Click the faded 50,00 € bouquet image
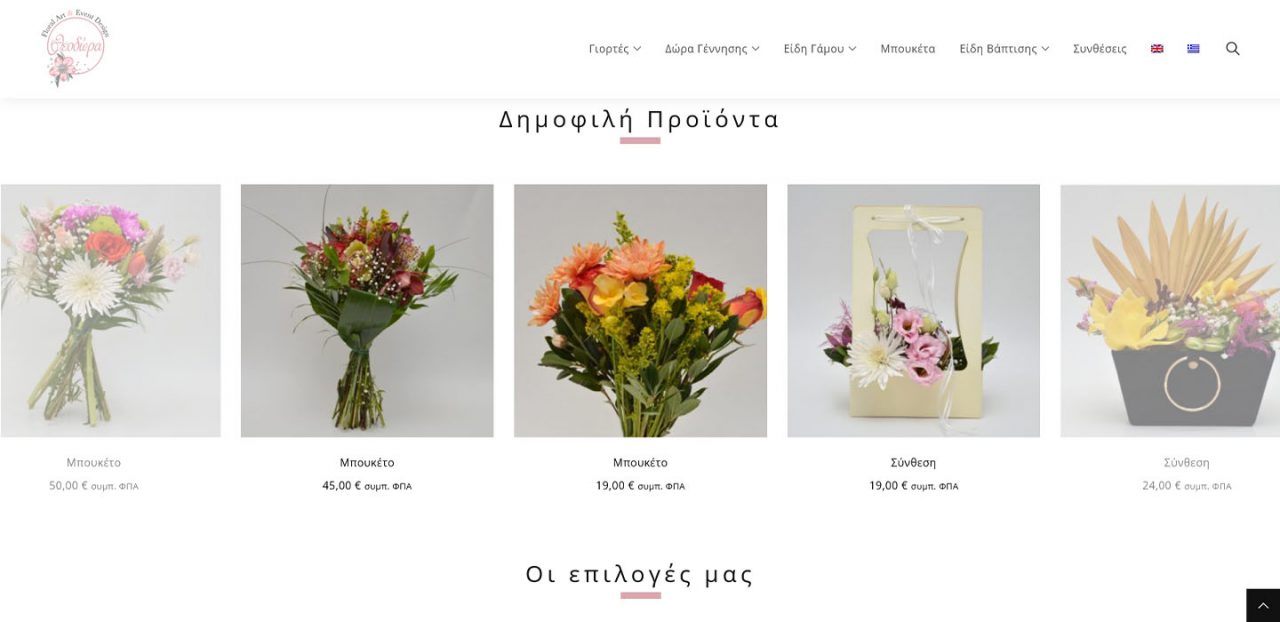The height and width of the screenshot is (622, 1280). tap(110, 310)
